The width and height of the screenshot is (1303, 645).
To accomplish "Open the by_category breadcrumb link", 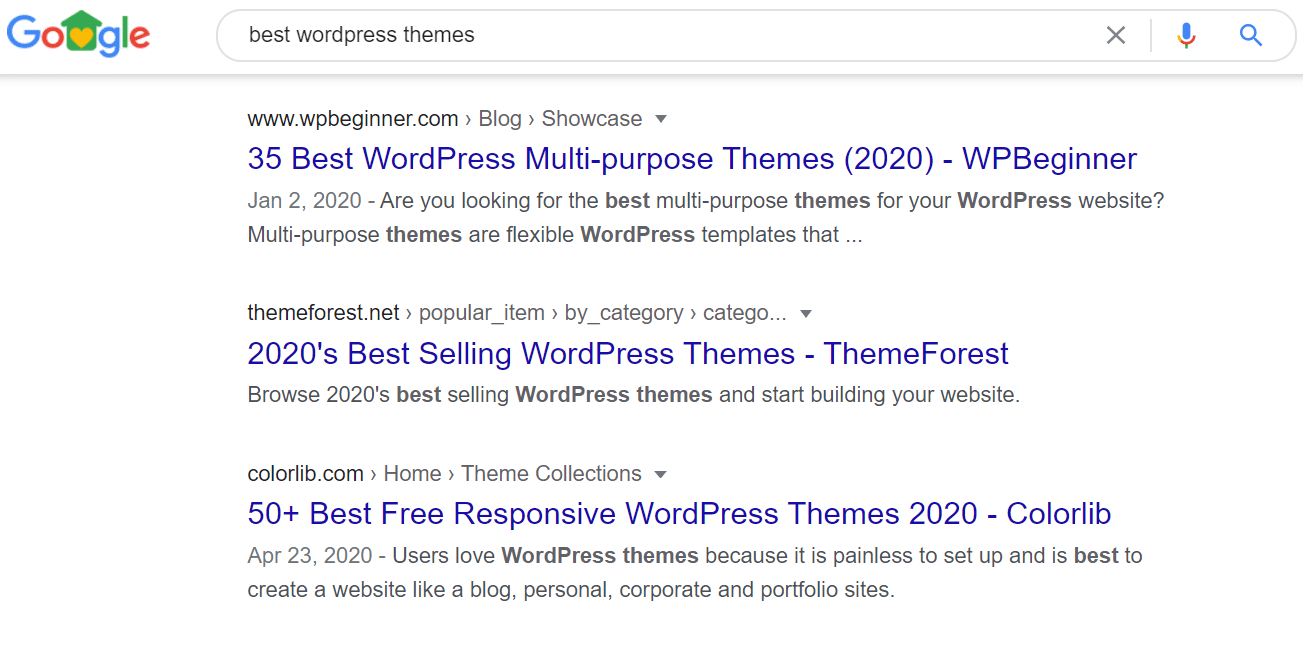I will pos(623,313).
